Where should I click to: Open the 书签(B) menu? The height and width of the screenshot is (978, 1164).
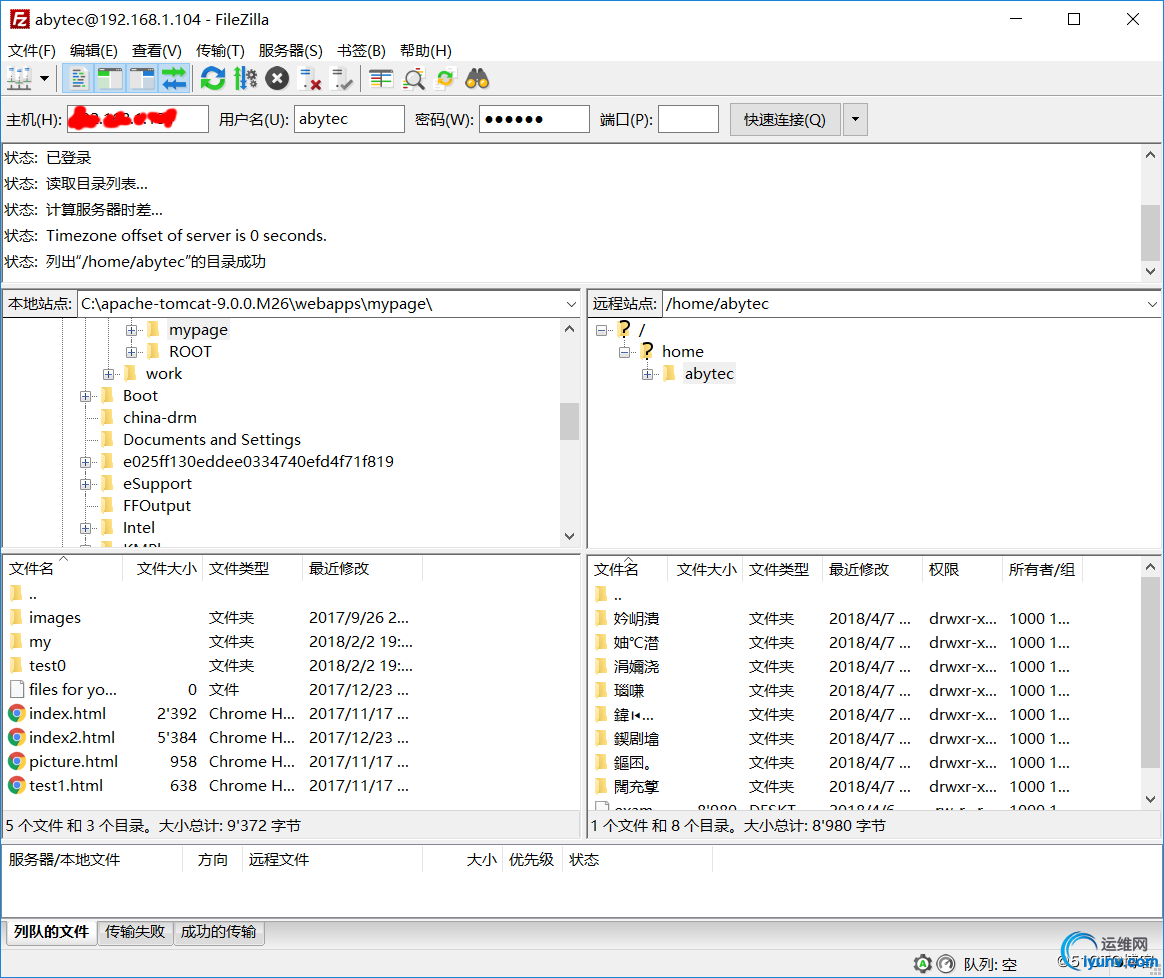tap(362, 50)
